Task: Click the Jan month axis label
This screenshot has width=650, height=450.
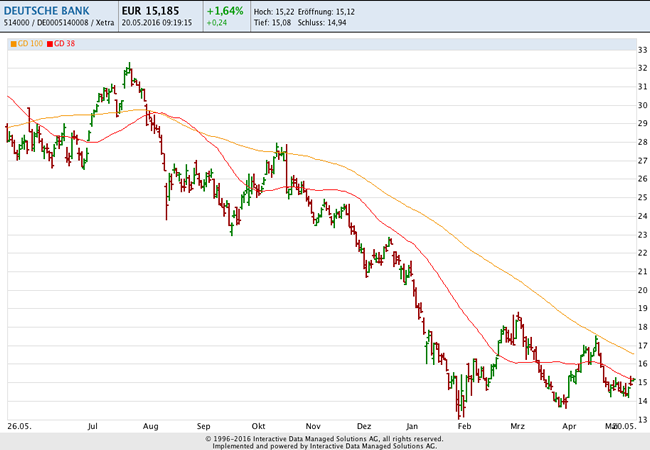Action: pos(412,426)
